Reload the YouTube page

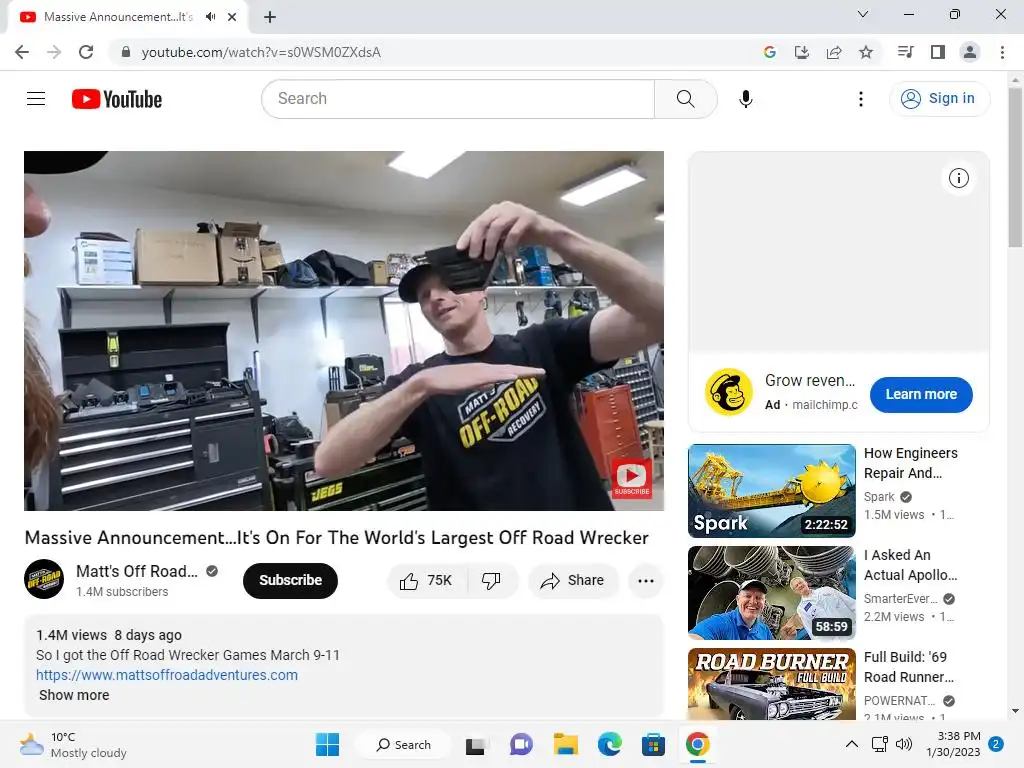pos(86,52)
